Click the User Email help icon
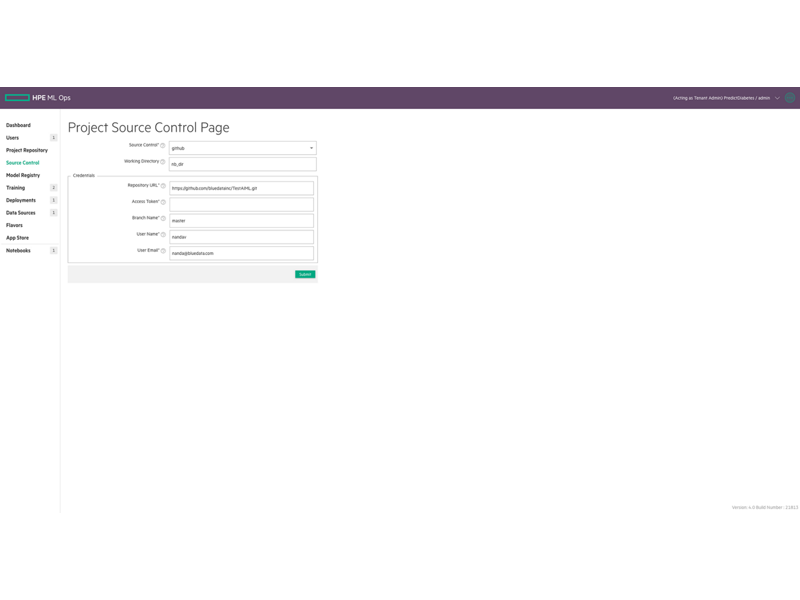 [163, 251]
